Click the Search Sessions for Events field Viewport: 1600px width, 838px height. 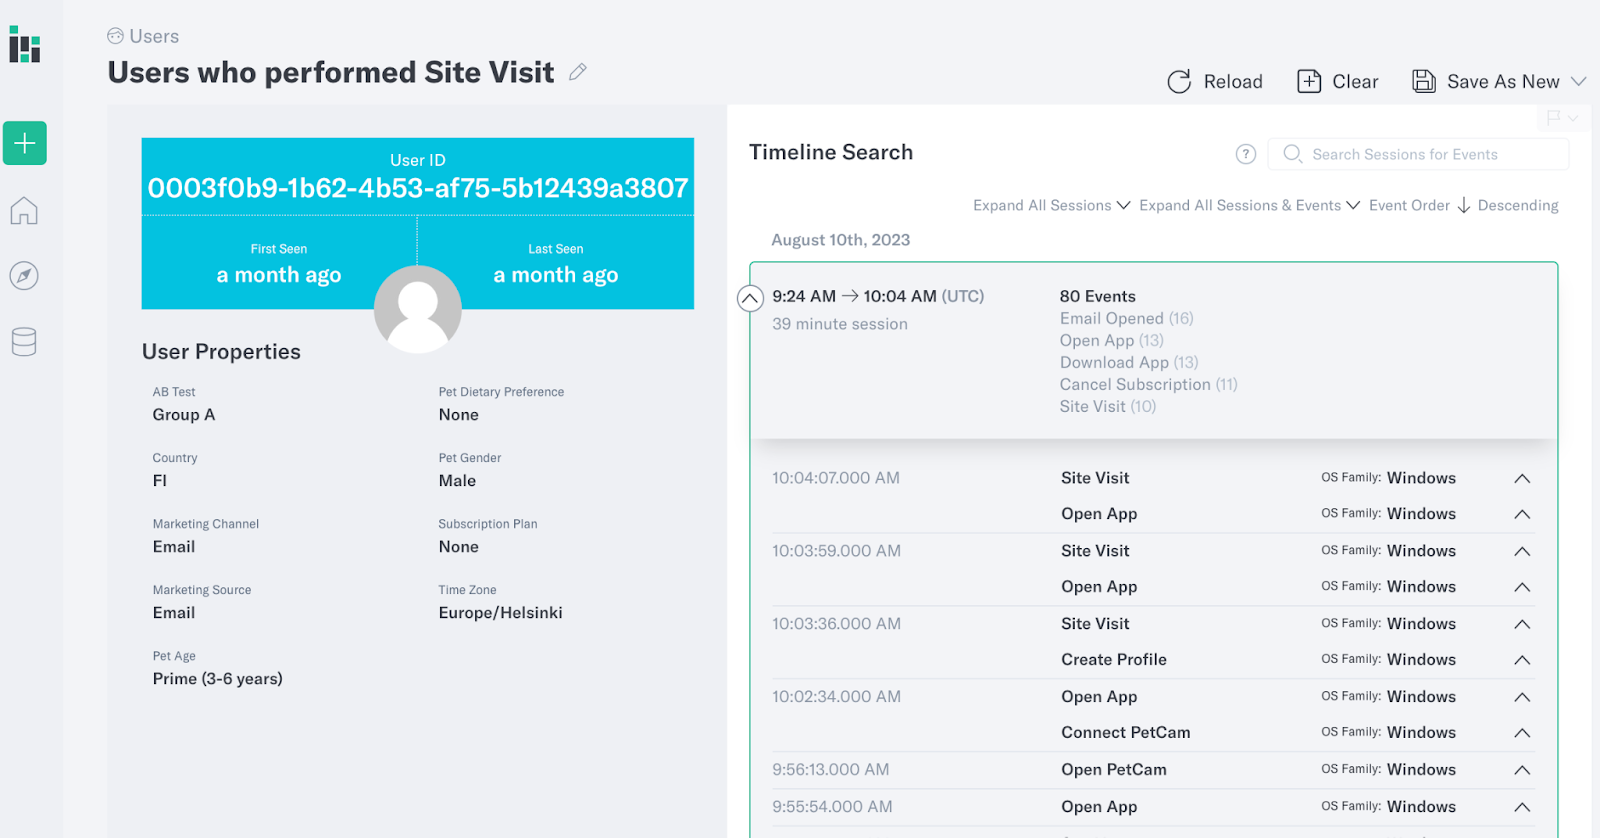pos(1418,154)
